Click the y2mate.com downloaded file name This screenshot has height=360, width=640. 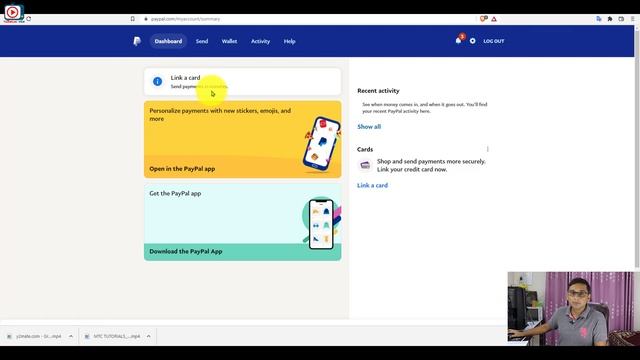[x=38, y=336]
